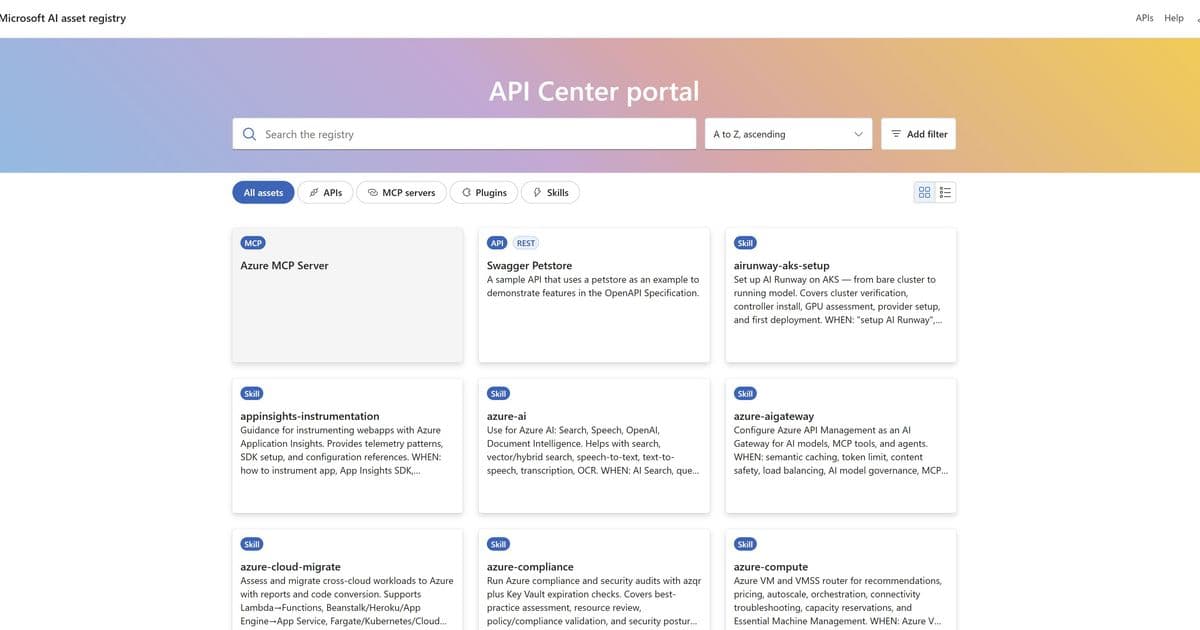Focus the Search the registry field
Image resolution: width=1200 pixels, height=630 pixels.
coord(464,134)
